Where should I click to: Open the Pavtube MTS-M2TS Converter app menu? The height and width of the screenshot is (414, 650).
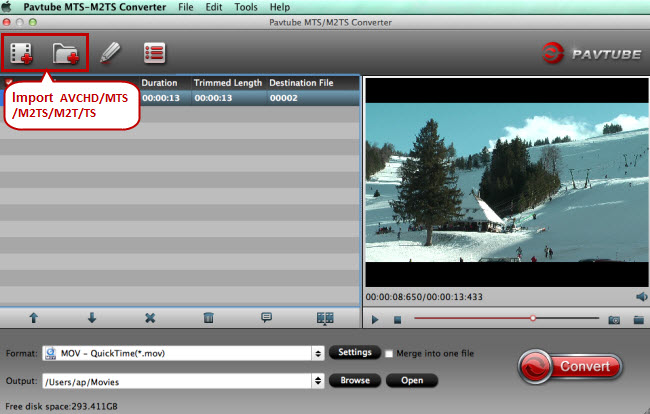[x=95, y=7]
